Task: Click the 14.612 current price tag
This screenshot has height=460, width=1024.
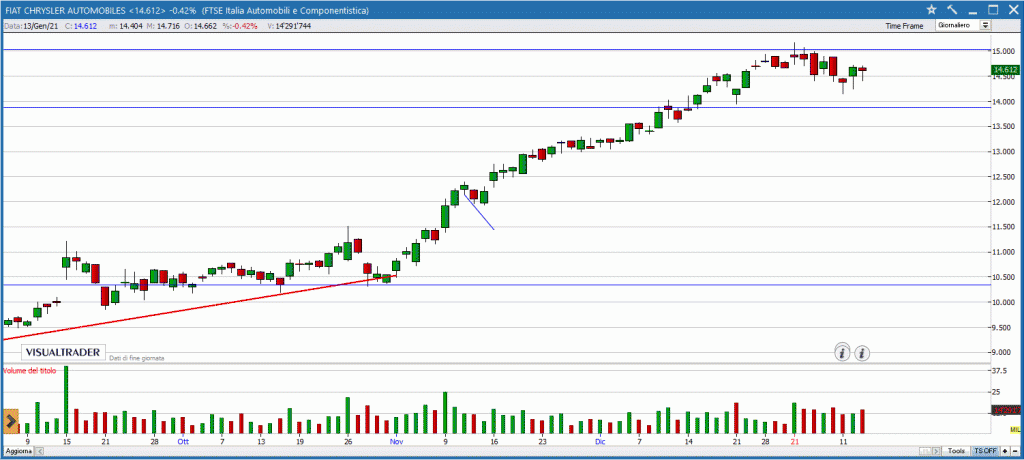Action: tap(1006, 69)
